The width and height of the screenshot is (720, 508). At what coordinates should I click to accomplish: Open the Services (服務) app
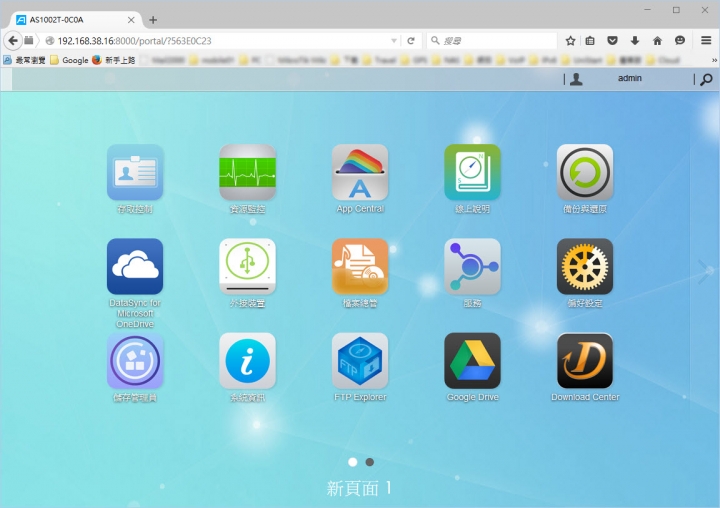tap(472, 266)
